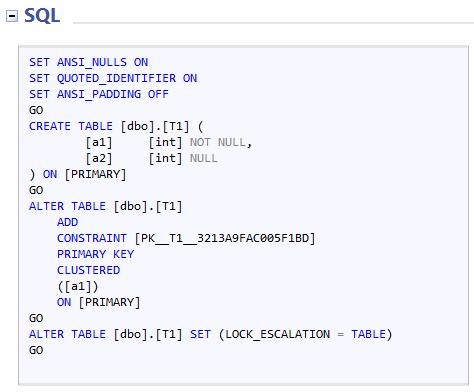Click the SQL section heading
This screenshot has height=392, width=474.
coord(42,16)
